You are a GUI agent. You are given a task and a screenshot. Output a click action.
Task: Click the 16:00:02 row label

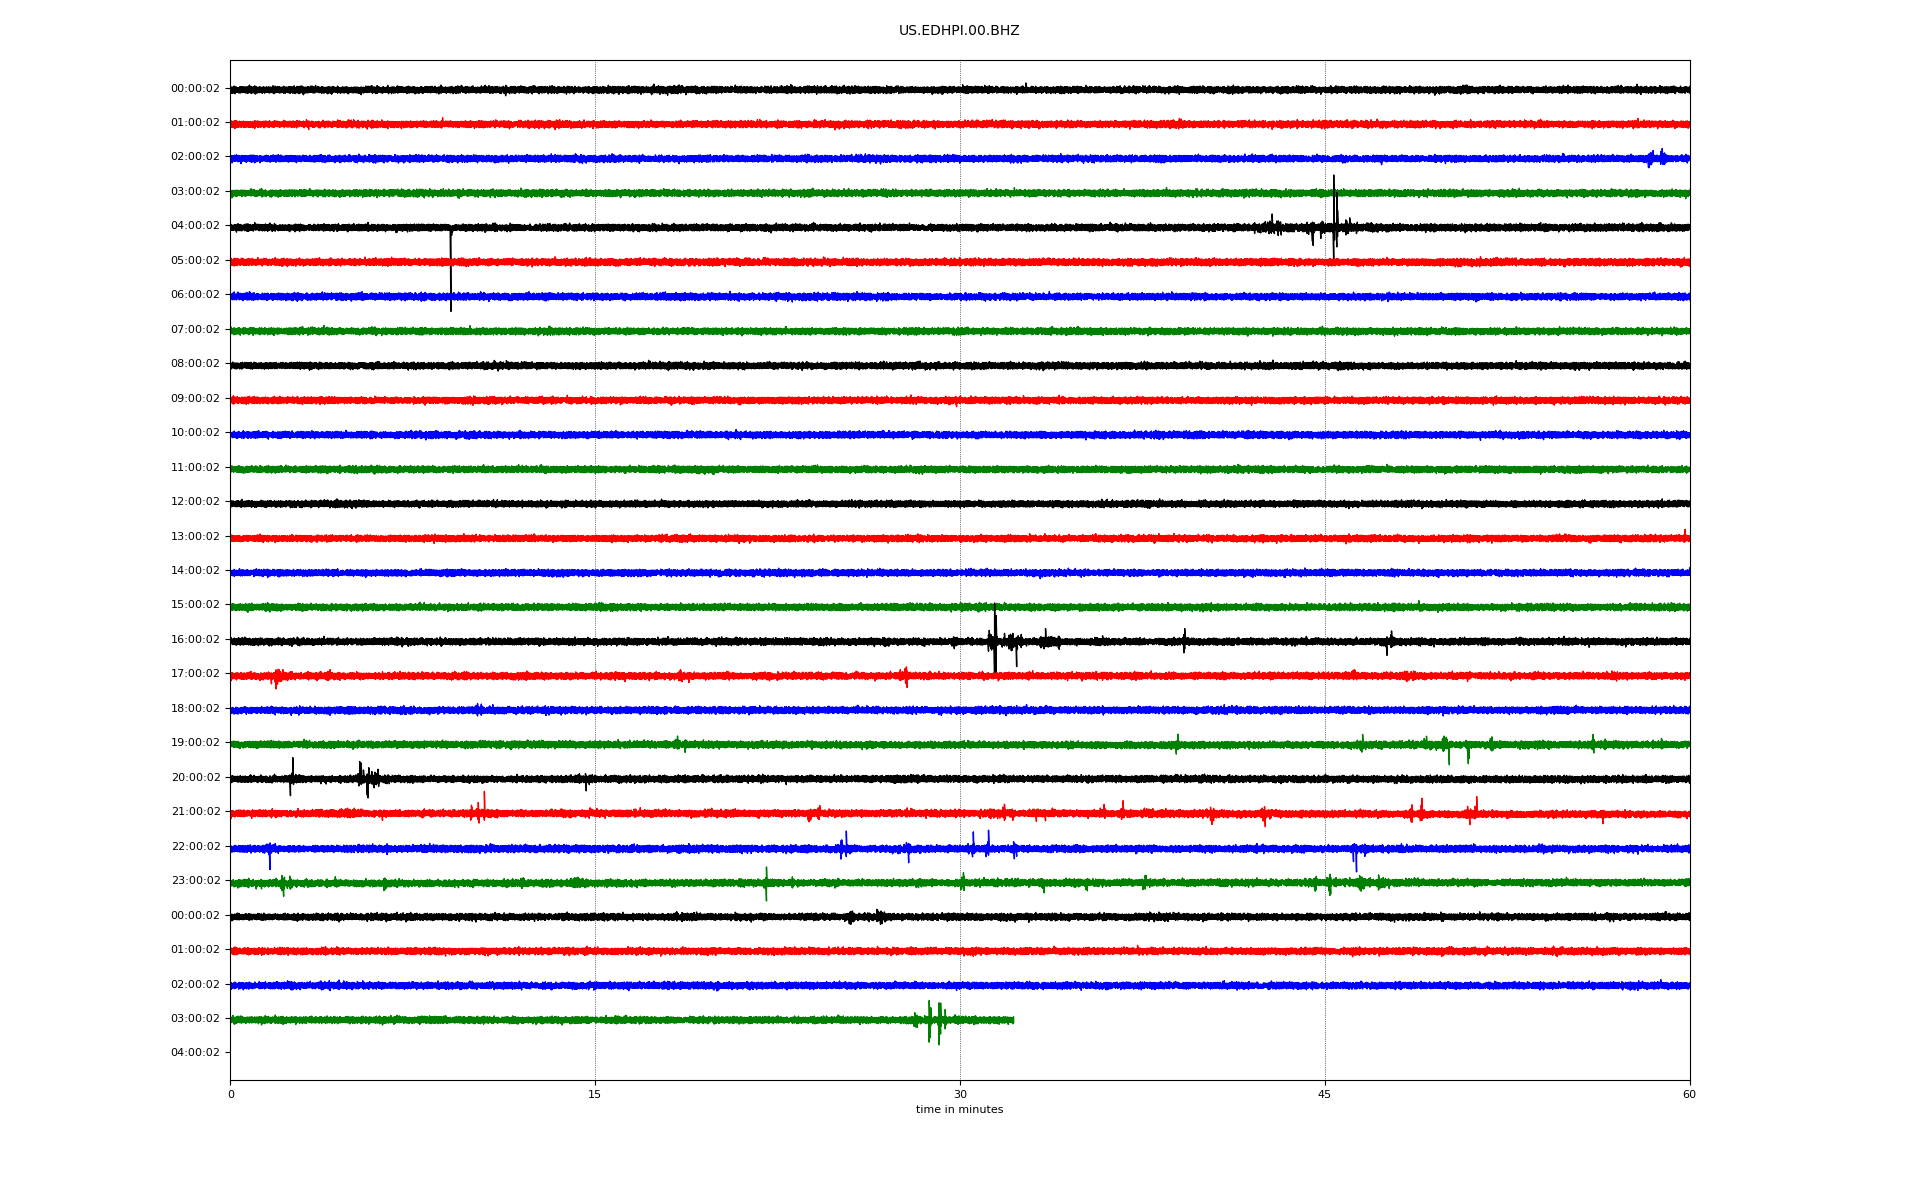195,640
